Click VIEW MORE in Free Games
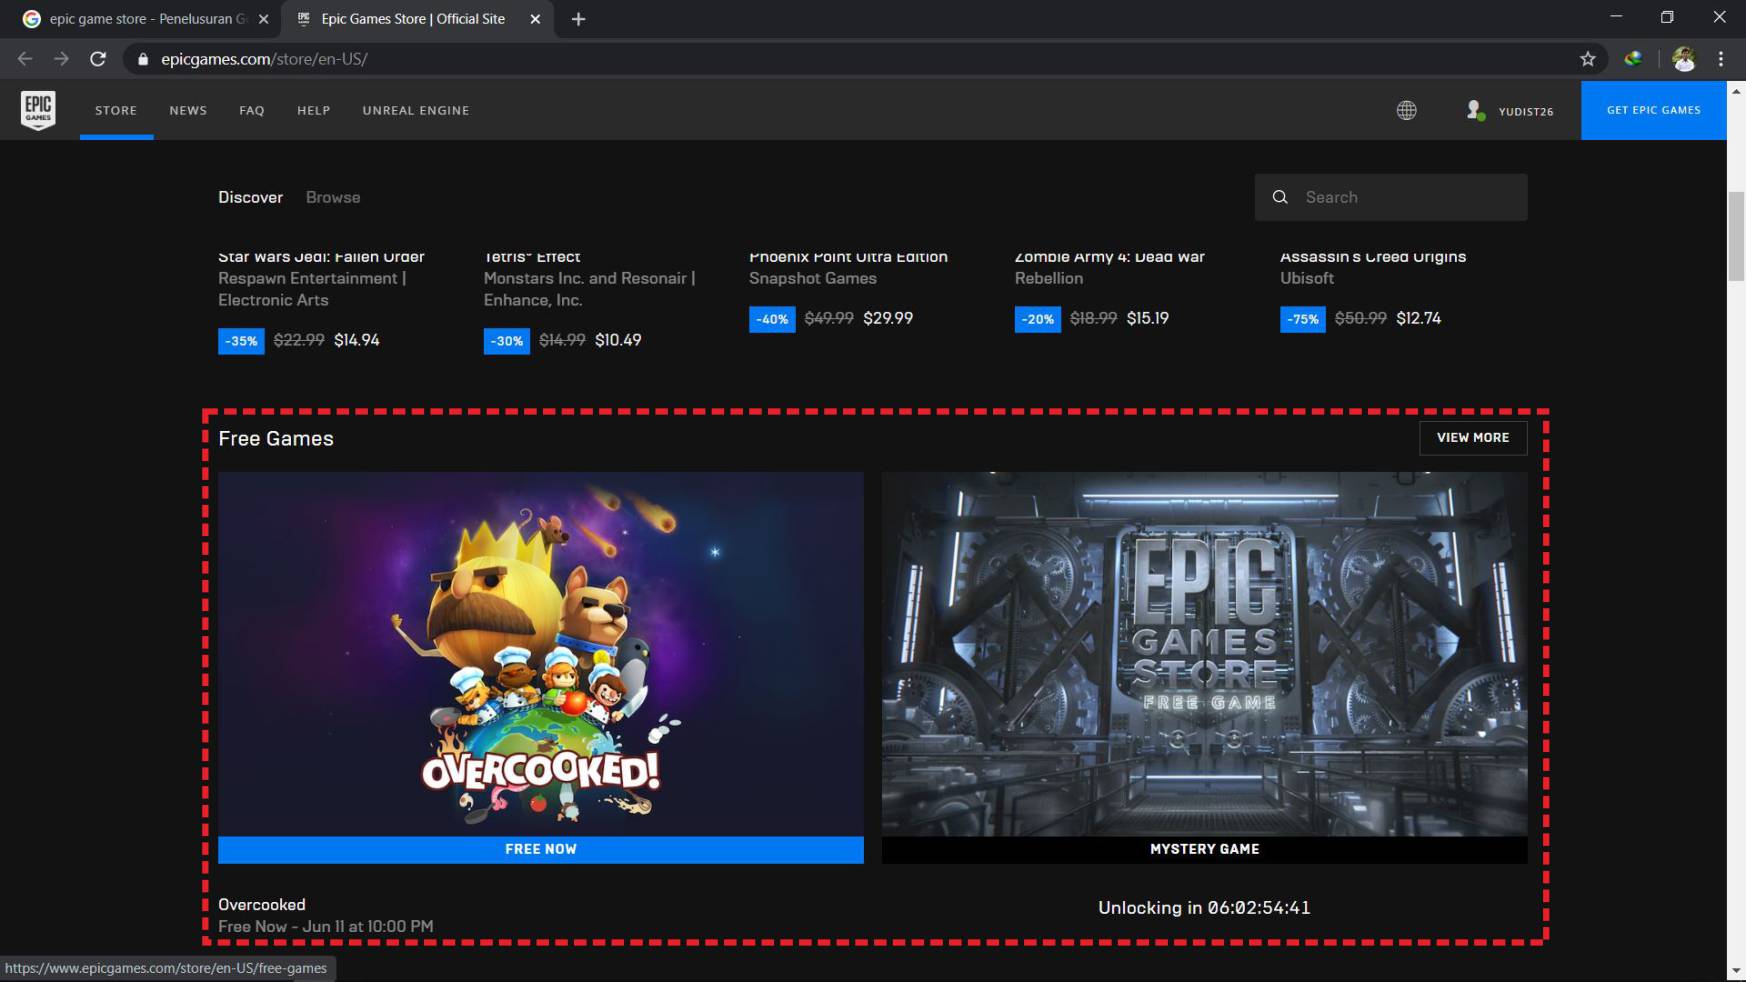The width and height of the screenshot is (1746, 982). tap(1472, 438)
